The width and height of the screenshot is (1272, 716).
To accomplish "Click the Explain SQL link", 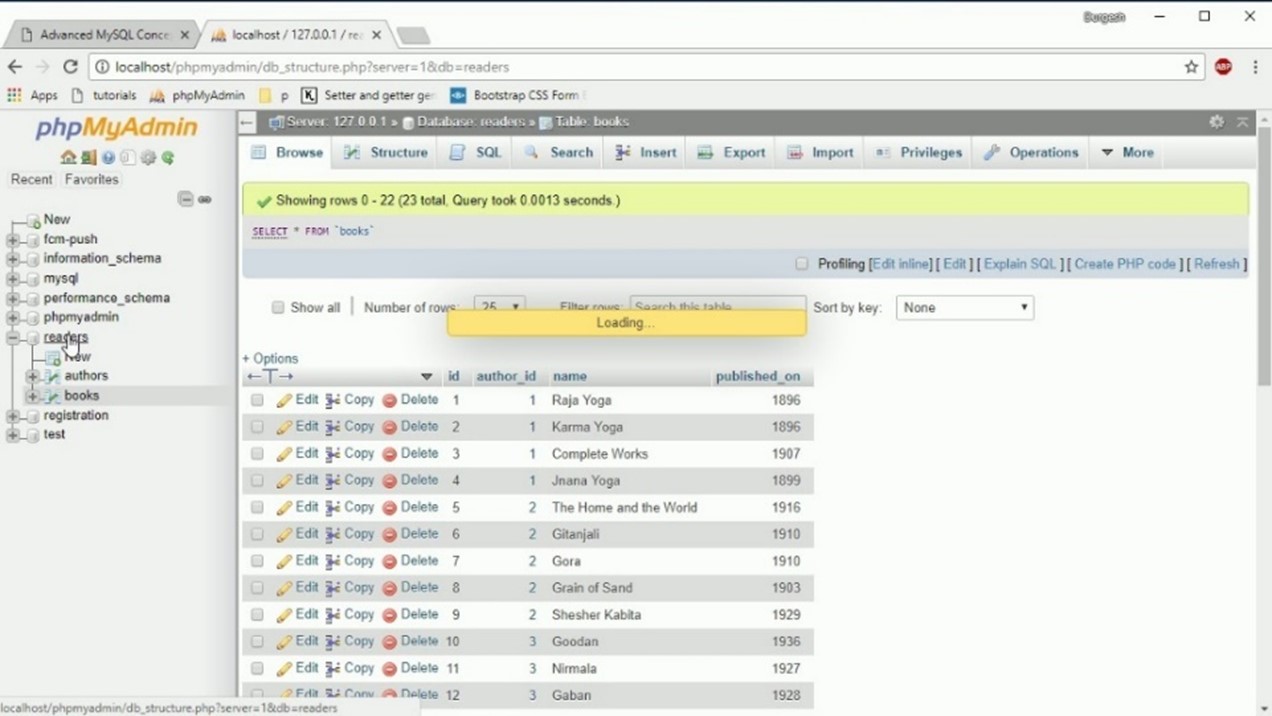I will click(1019, 264).
